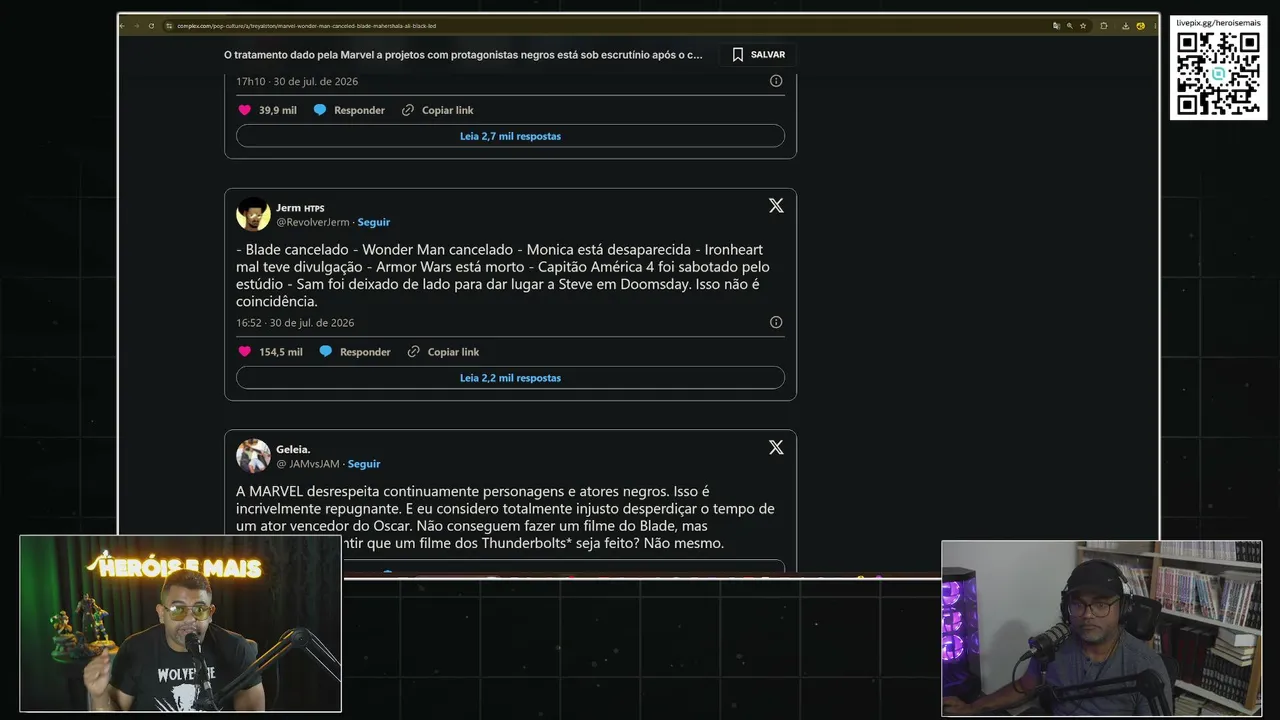The width and height of the screenshot is (1280, 720).
Task: Click the 154,5 mil like count
Action: tap(281, 352)
